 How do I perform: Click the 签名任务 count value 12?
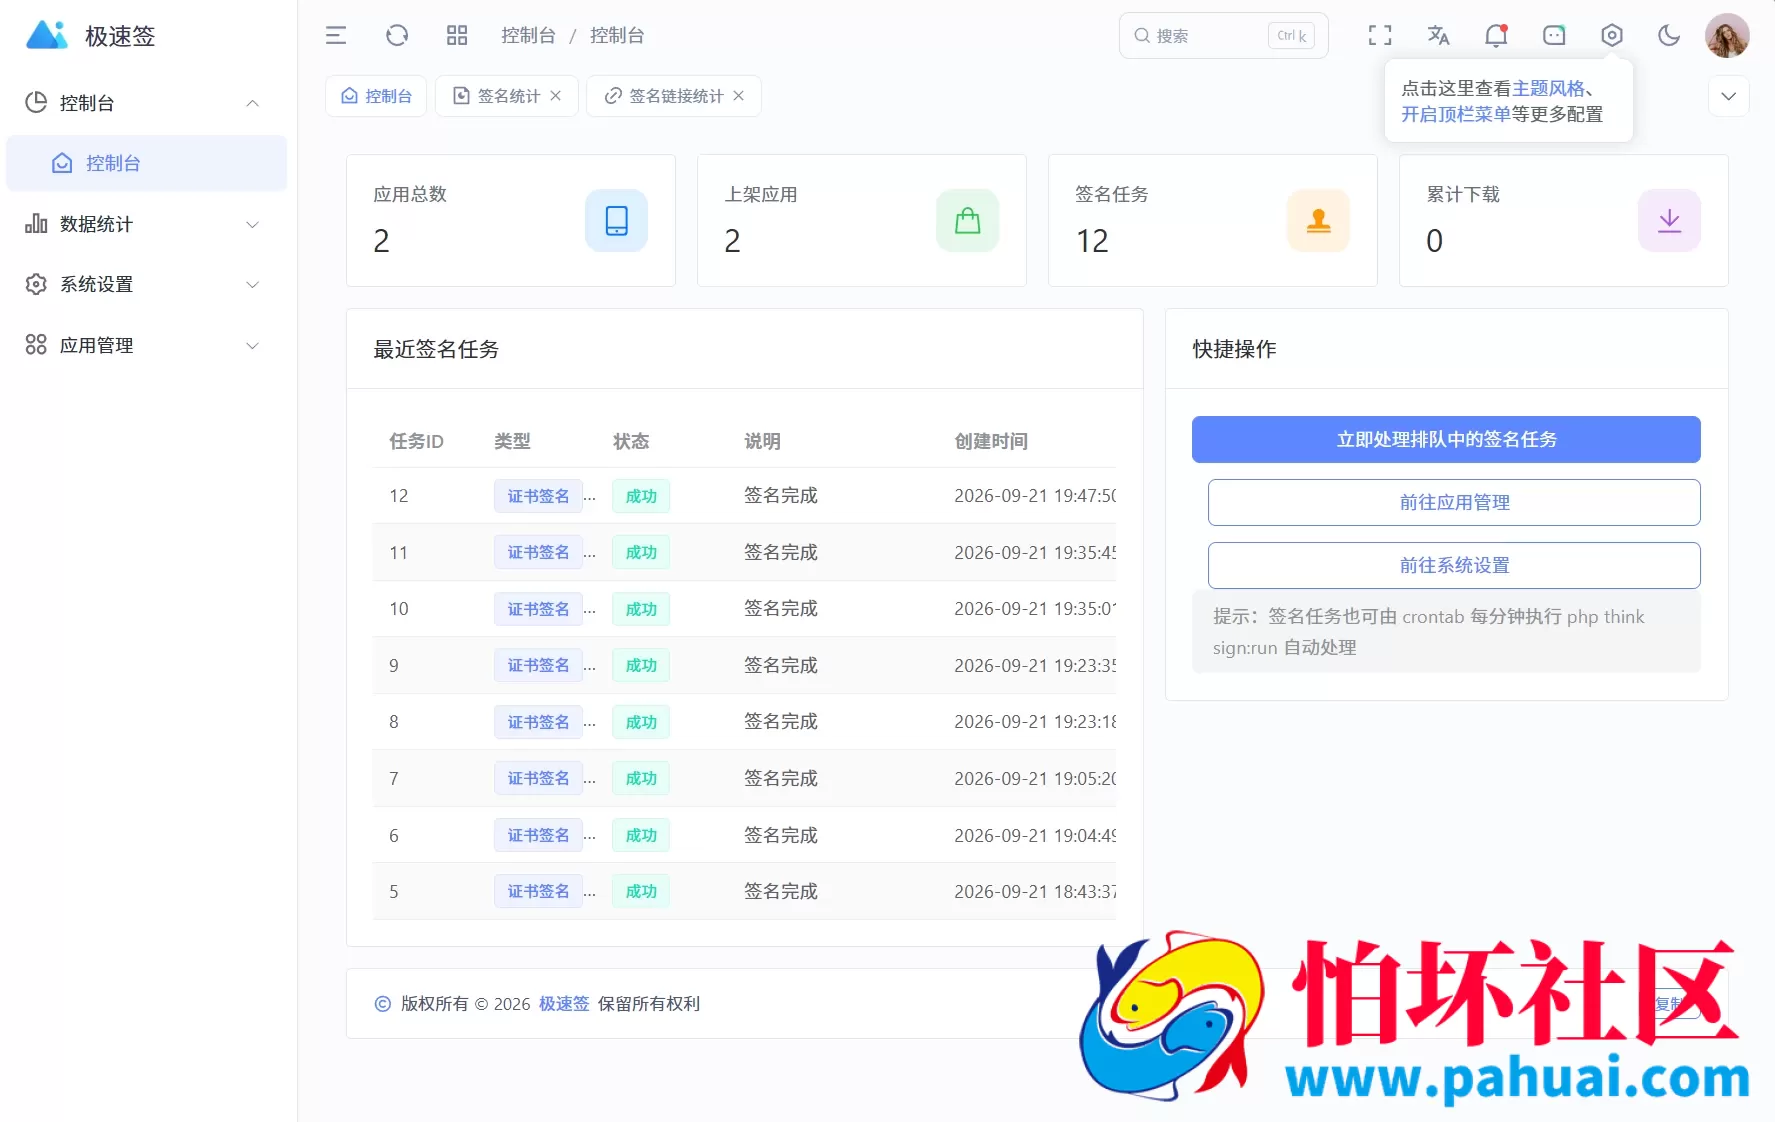[x=1092, y=241]
